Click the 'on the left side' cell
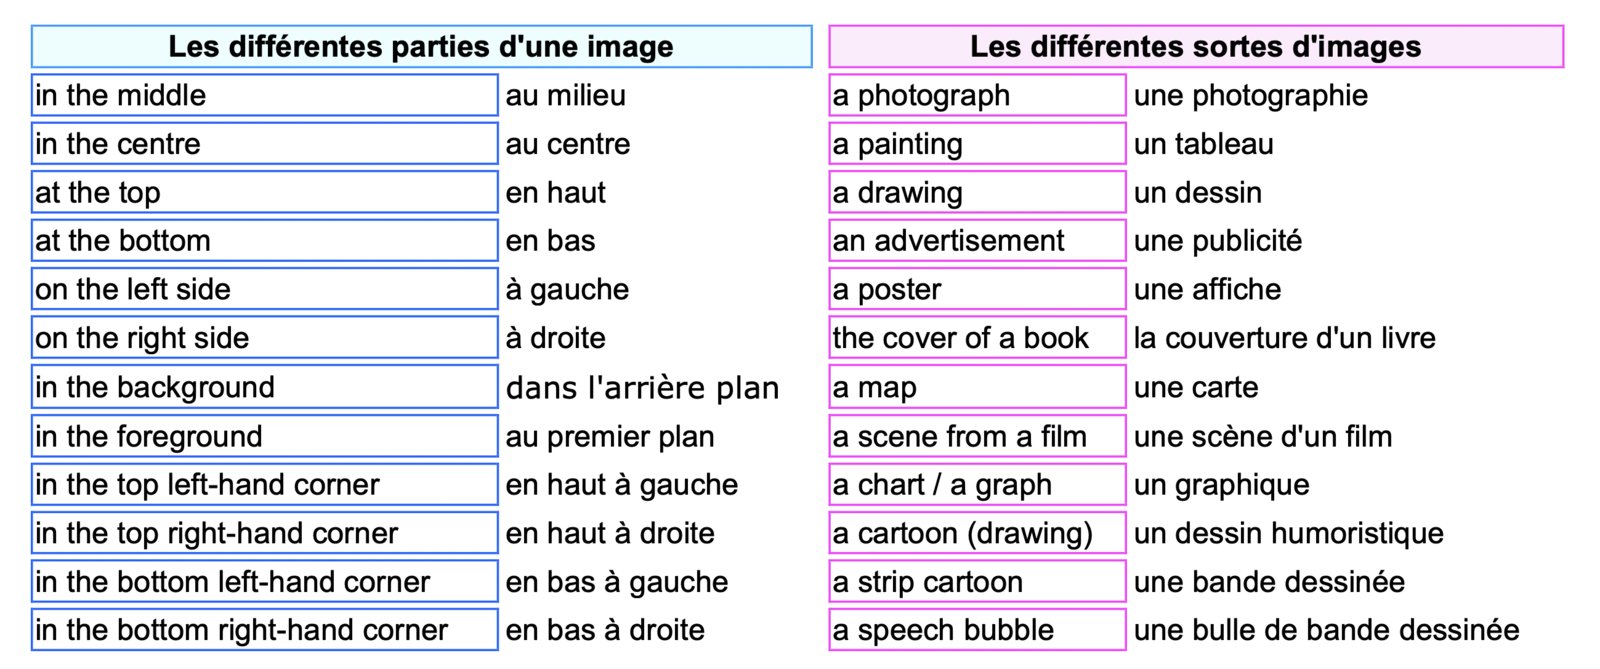The height and width of the screenshot is (669, 1600). pos(265,289)
